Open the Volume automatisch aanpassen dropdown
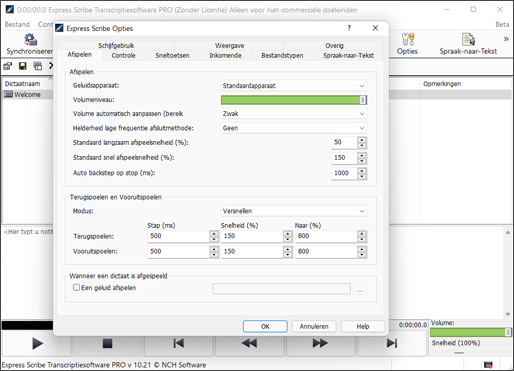 tap(294, 114)
